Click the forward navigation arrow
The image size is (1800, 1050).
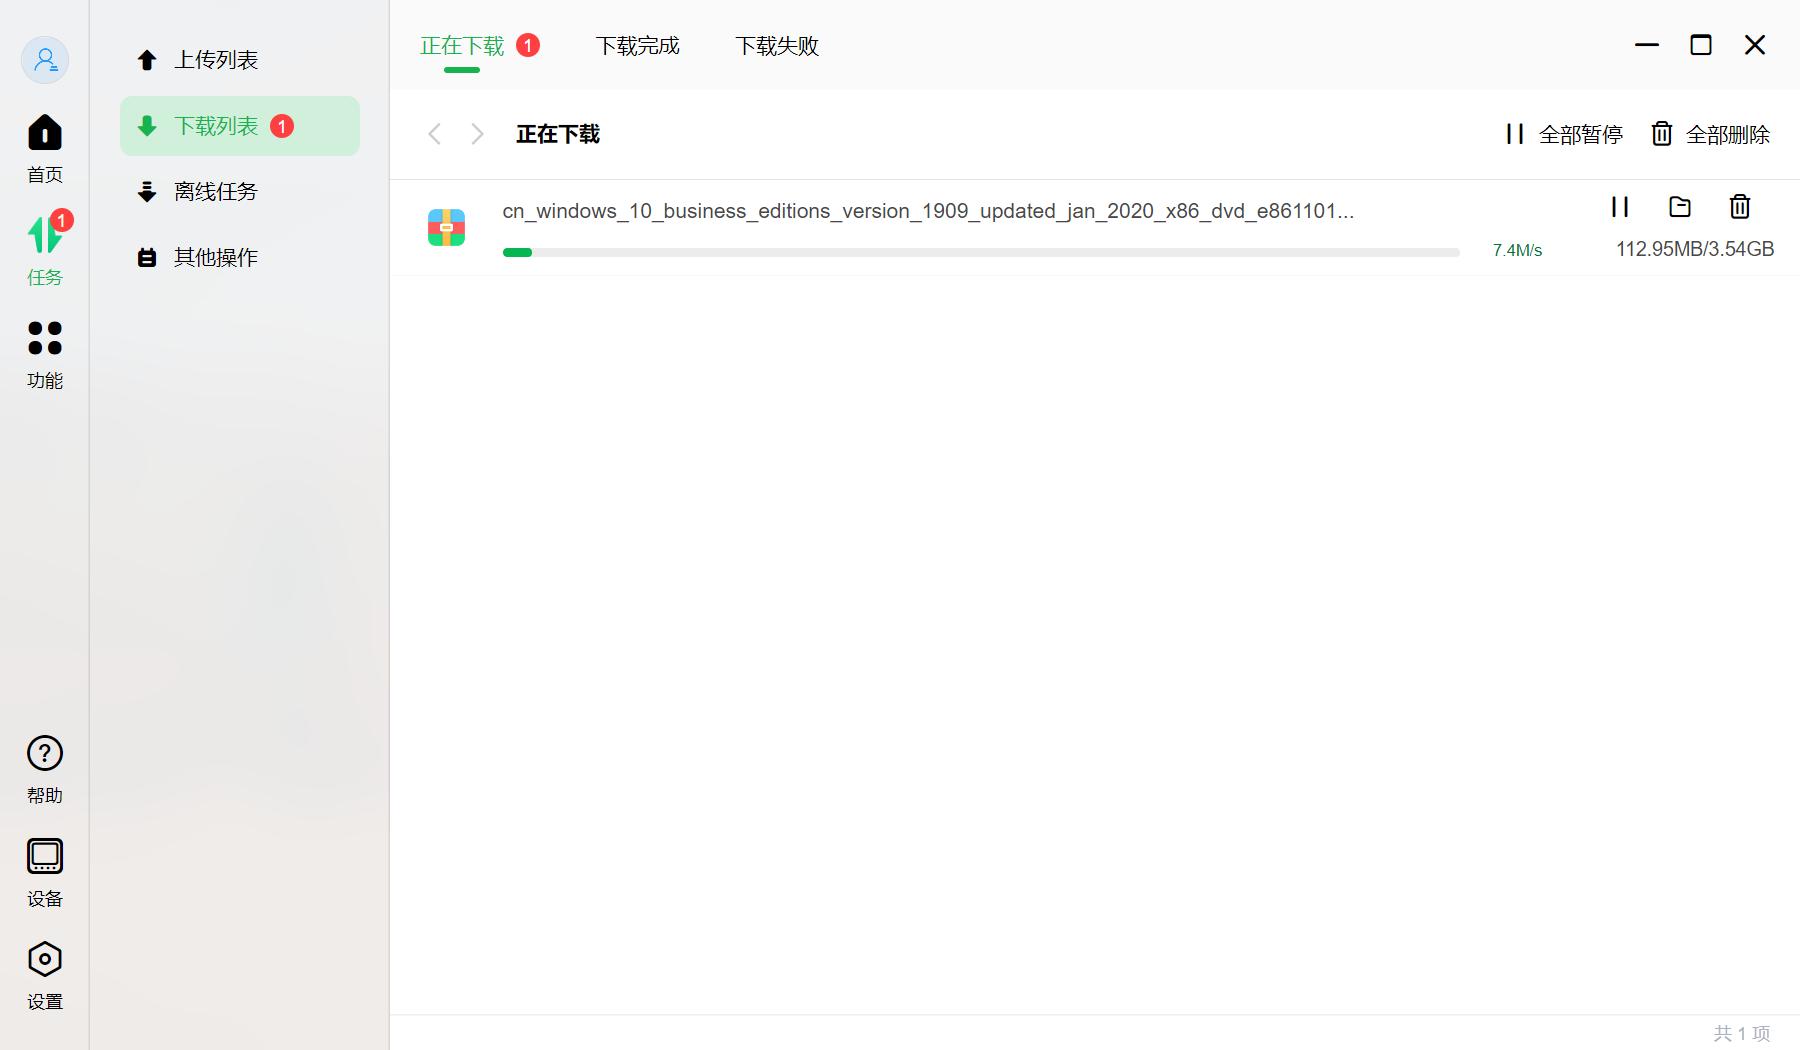(478, 134)
